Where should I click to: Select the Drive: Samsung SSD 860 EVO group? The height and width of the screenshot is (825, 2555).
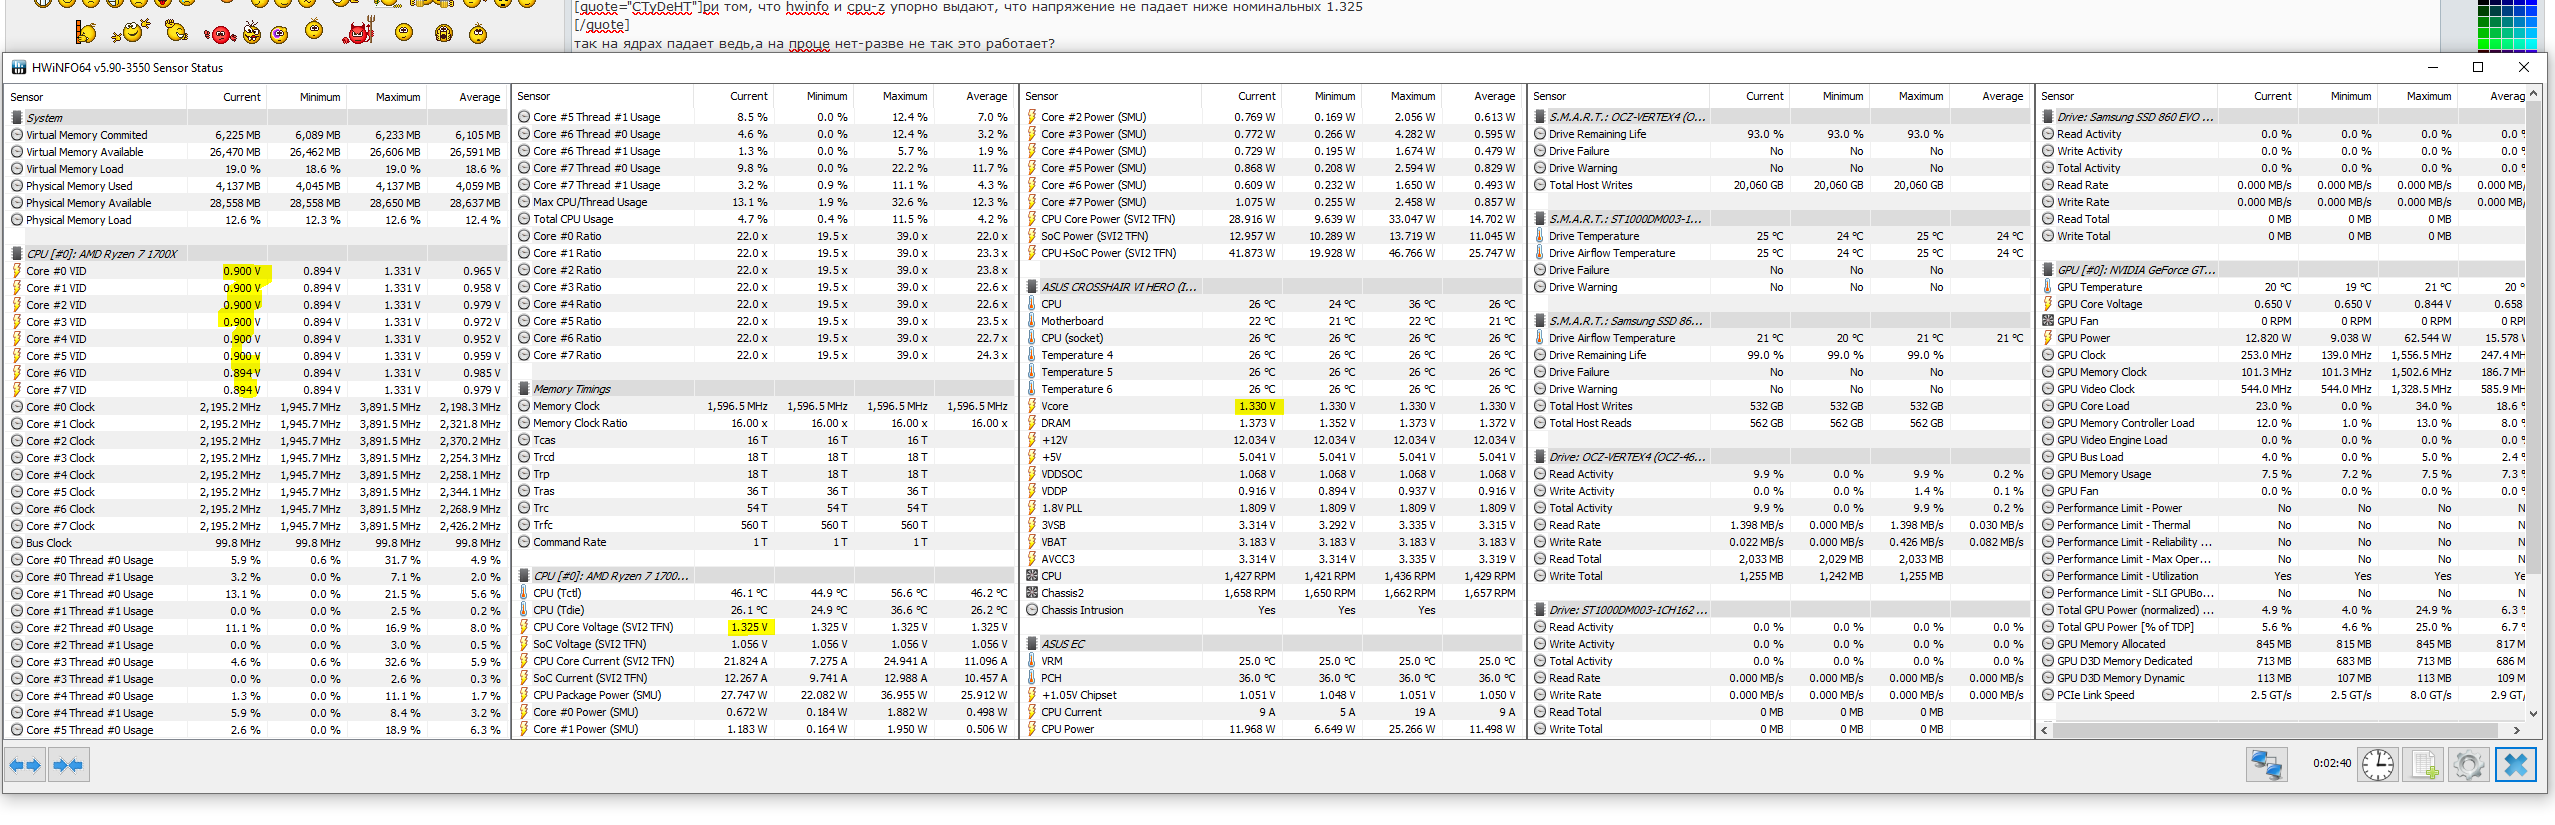pos(2283,117)
